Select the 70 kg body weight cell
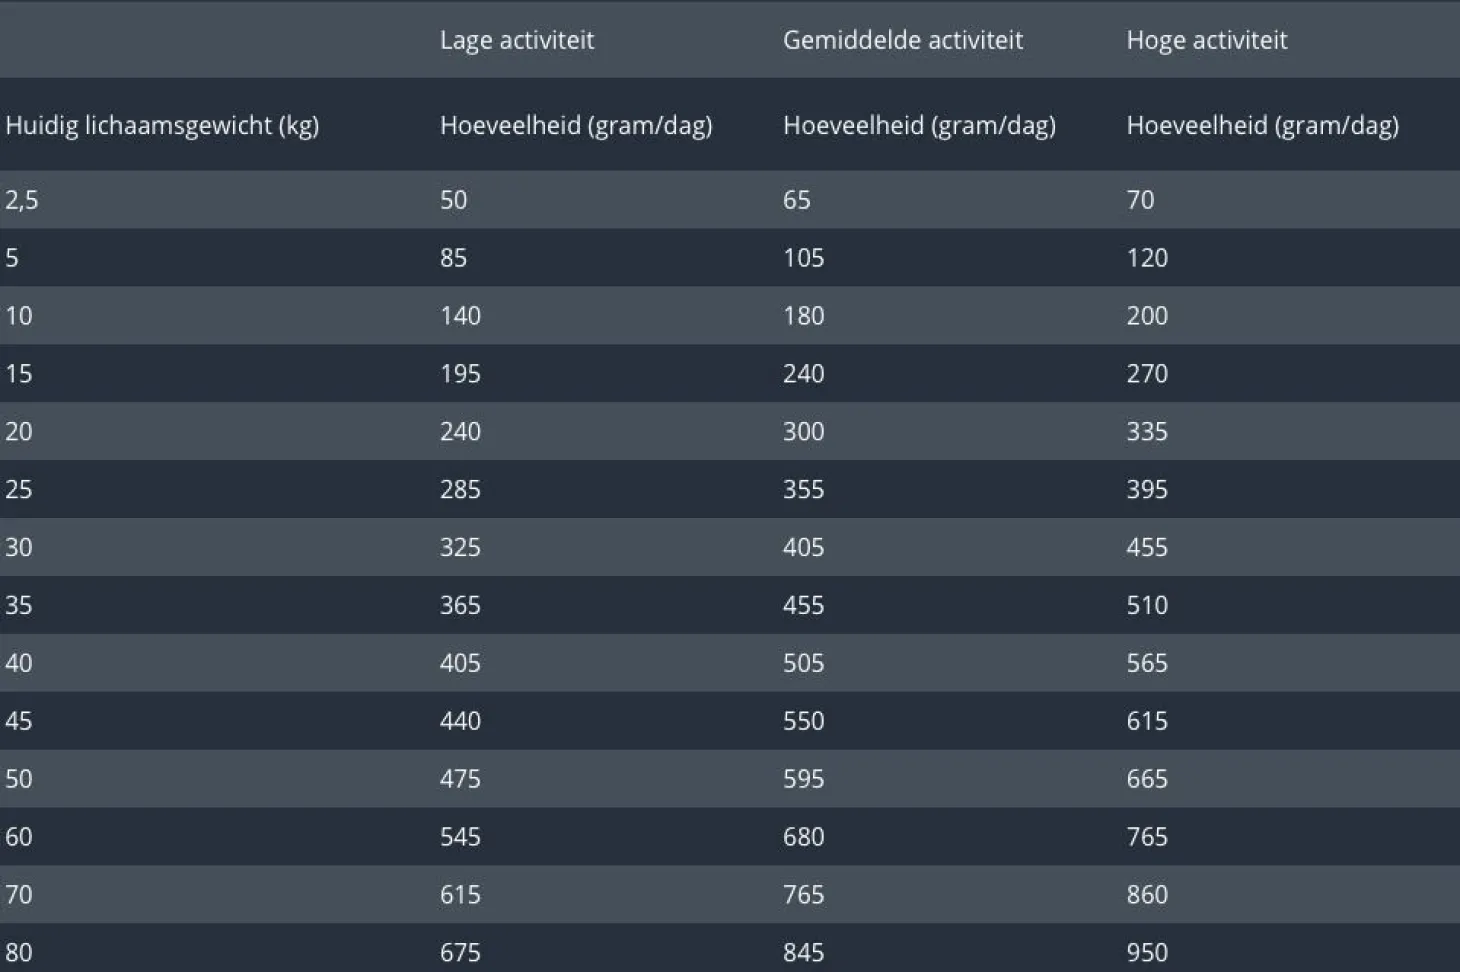 click(19, 895)
